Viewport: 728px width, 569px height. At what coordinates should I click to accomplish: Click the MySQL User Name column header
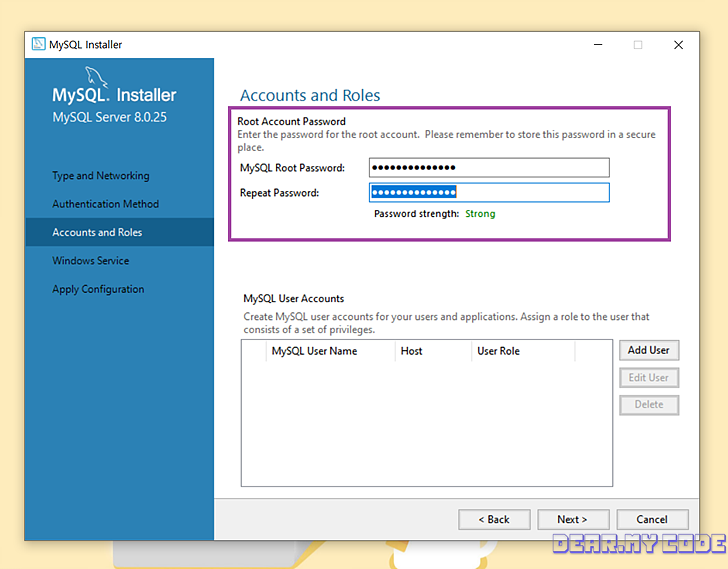coord(330,351)
